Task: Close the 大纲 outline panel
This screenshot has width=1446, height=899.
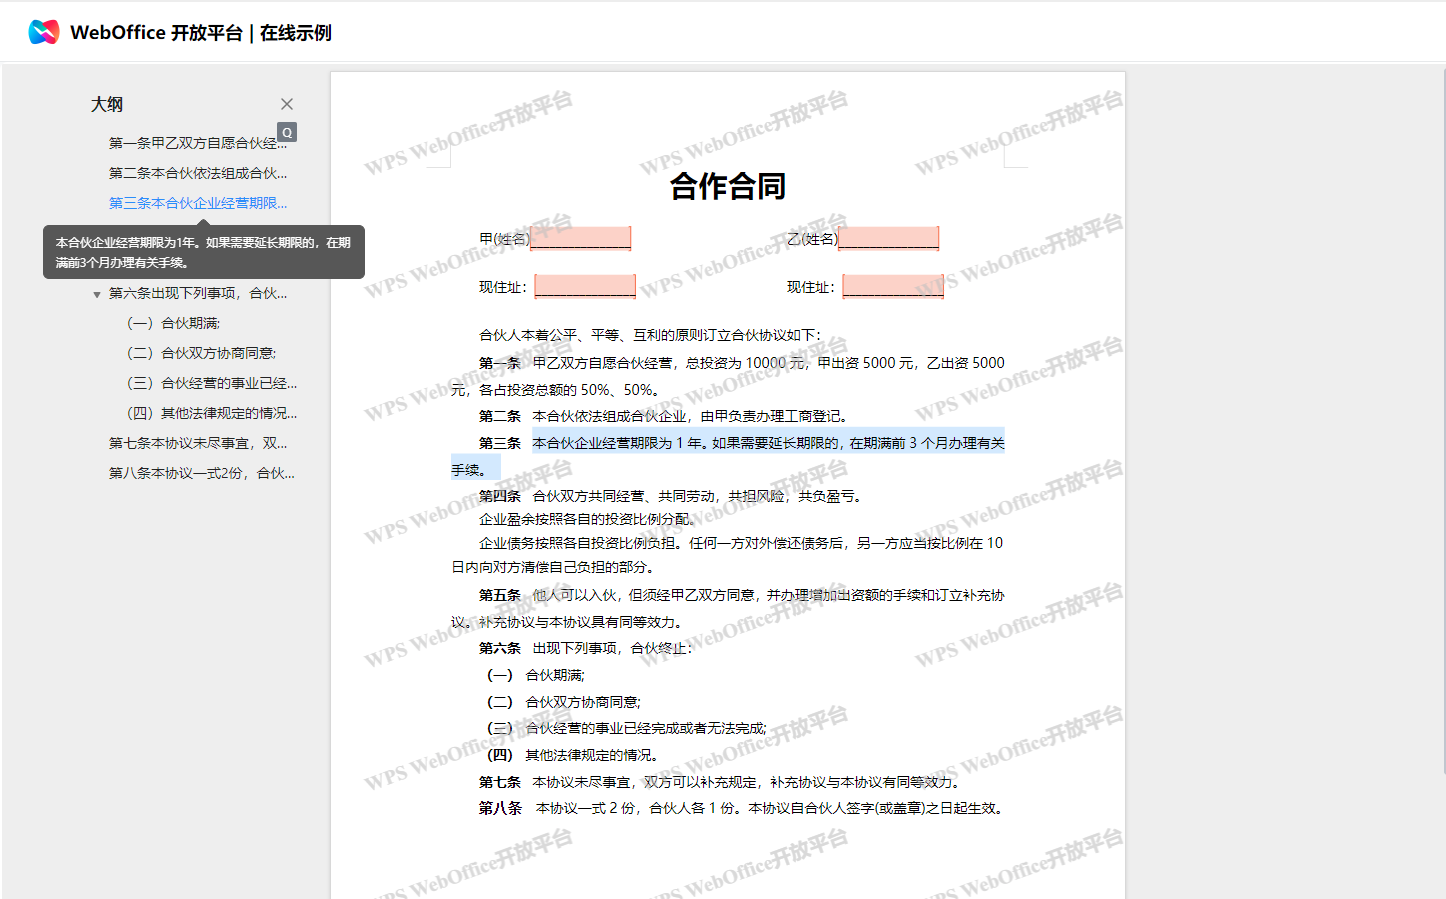Action: point(287,104)
